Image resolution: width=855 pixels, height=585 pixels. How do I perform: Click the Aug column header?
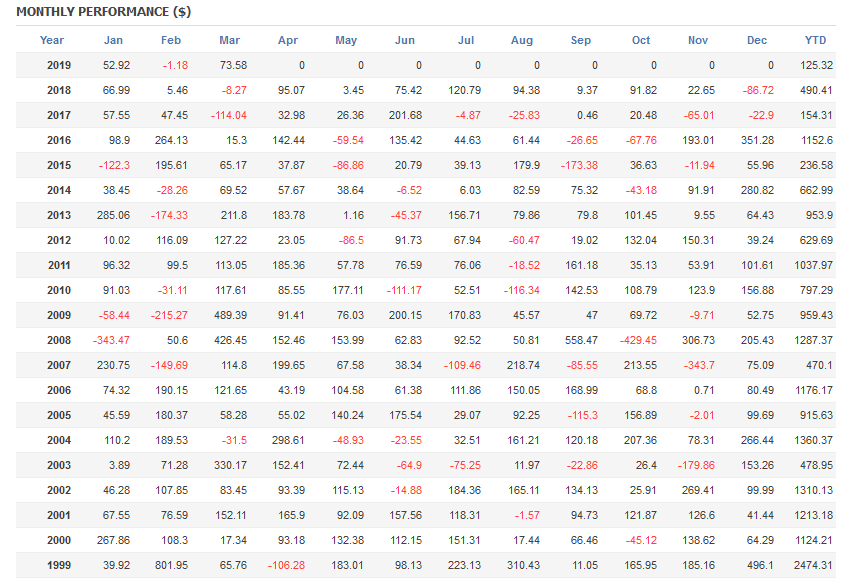coord(522,40)
